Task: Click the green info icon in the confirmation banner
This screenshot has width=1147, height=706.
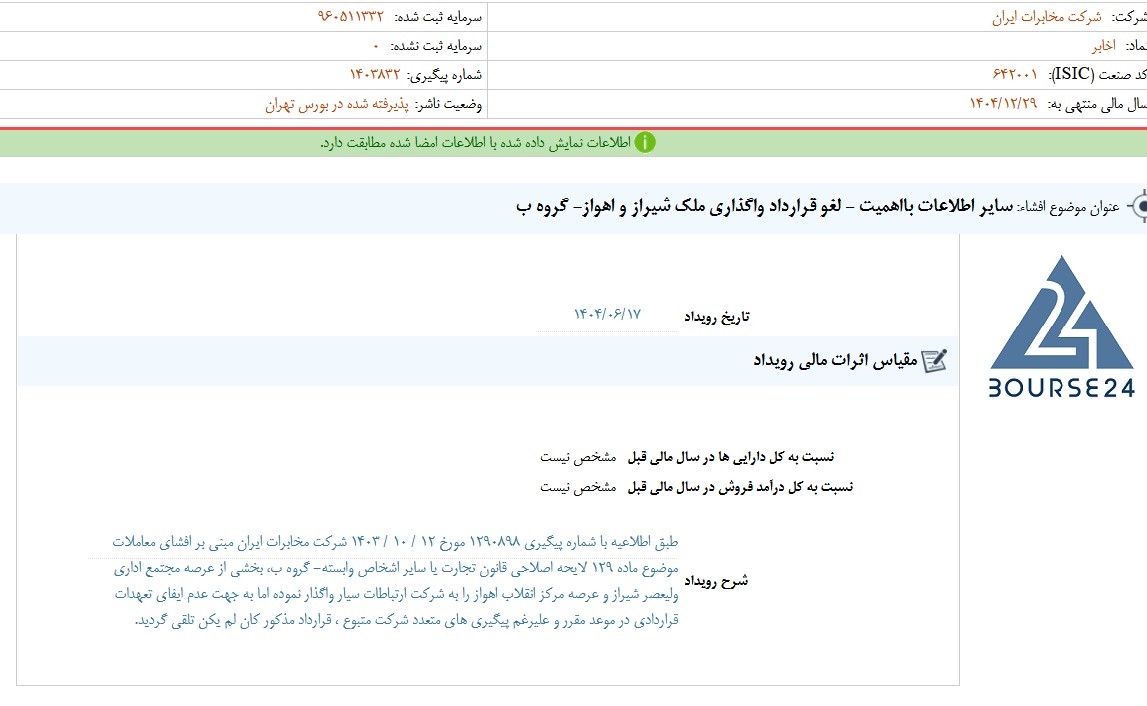Action: pyautogui.click(x=644, y=143)
